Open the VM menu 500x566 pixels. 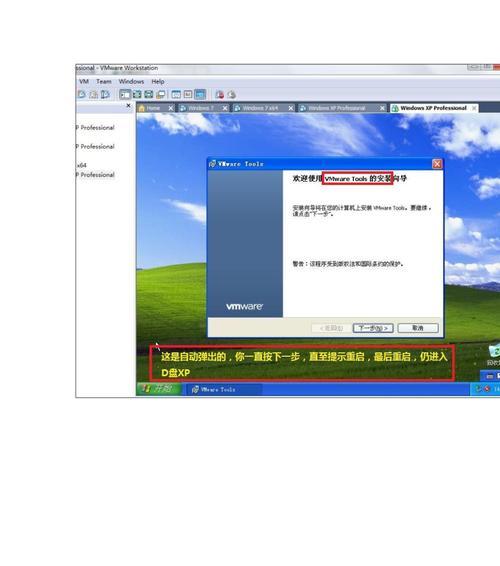click(84, 82)
